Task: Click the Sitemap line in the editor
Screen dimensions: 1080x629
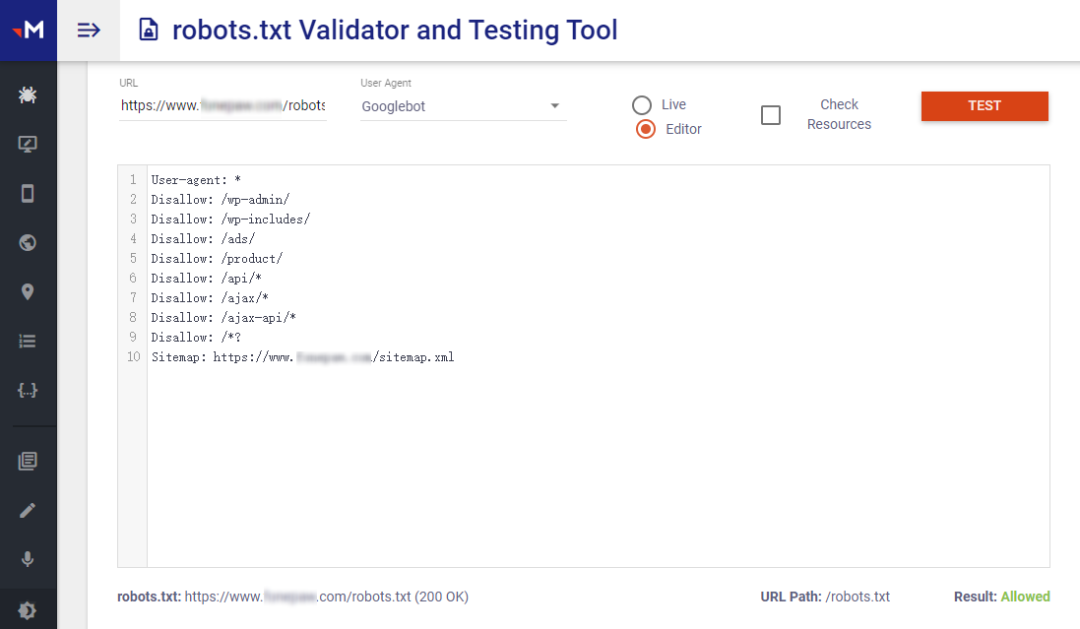Action: 303,357
